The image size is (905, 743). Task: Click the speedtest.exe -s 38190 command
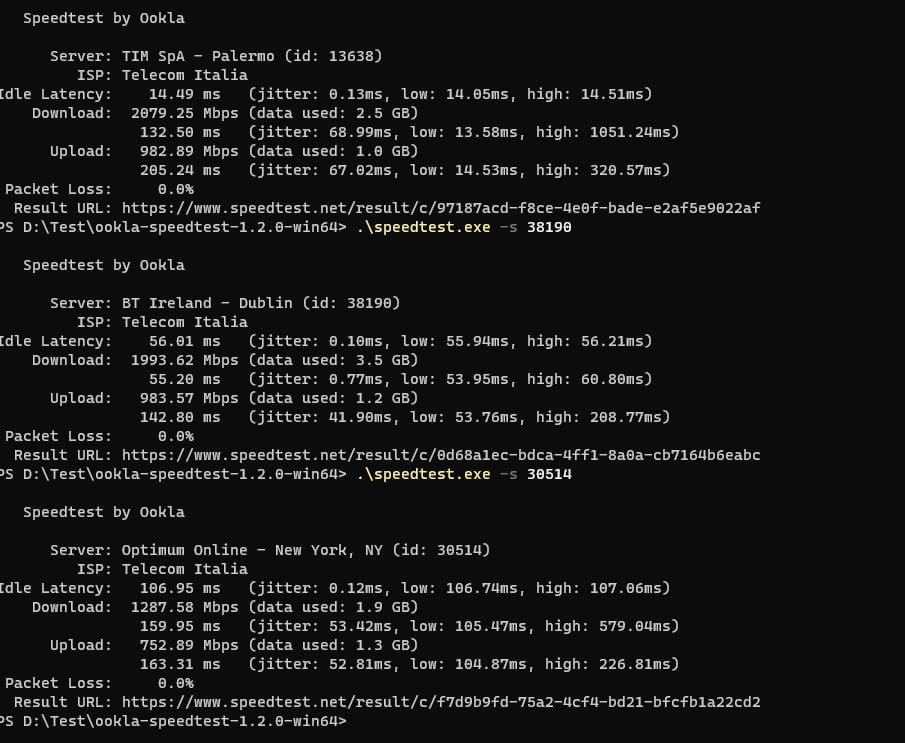[464, 227]
